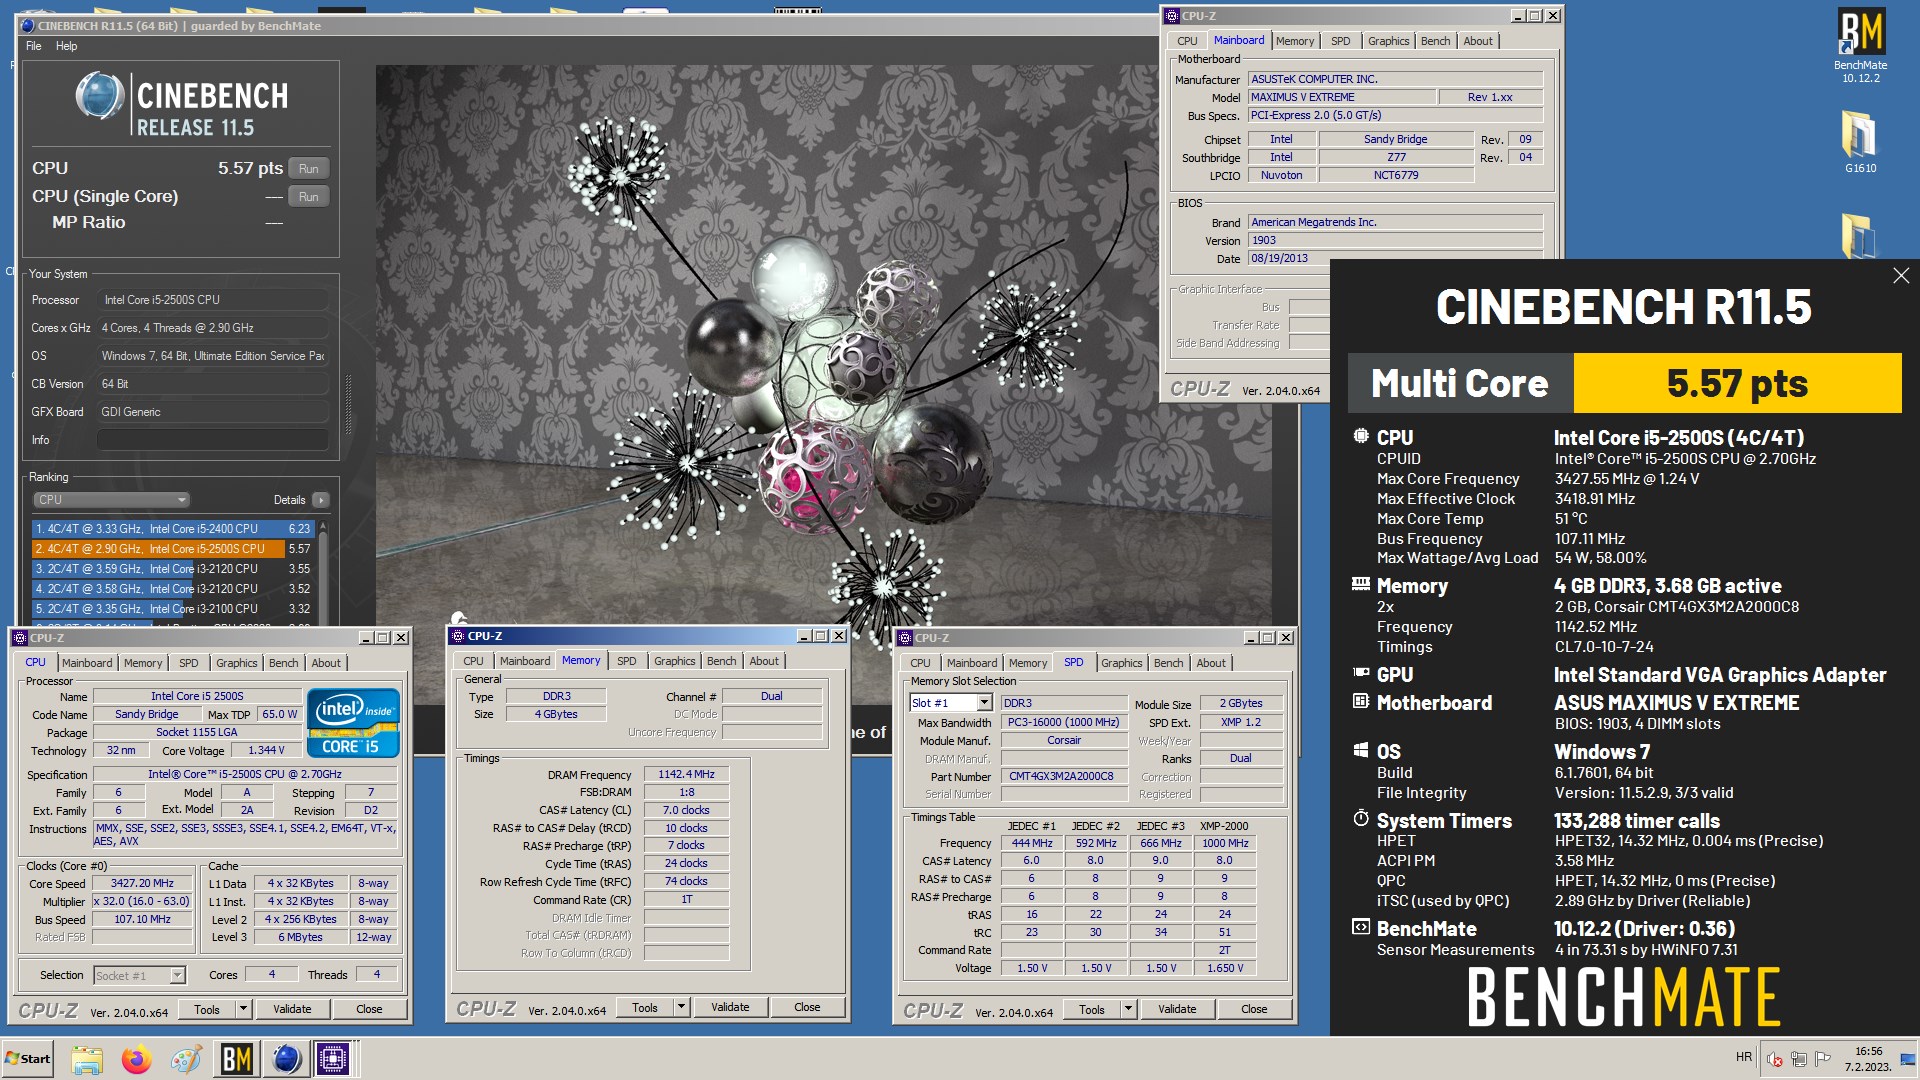Image resolution: width=1920 pixels, height=1080 pixels.
Task: Switch to BenchMate in the taskbar
Action: [236, 1059]
